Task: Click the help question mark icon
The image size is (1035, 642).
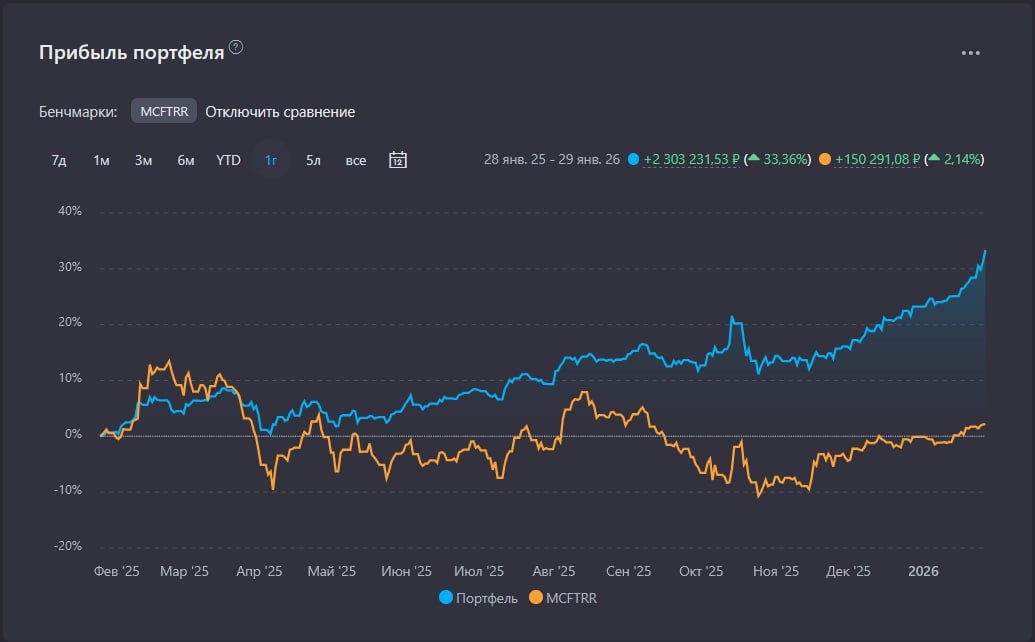Action: (236, 47)
